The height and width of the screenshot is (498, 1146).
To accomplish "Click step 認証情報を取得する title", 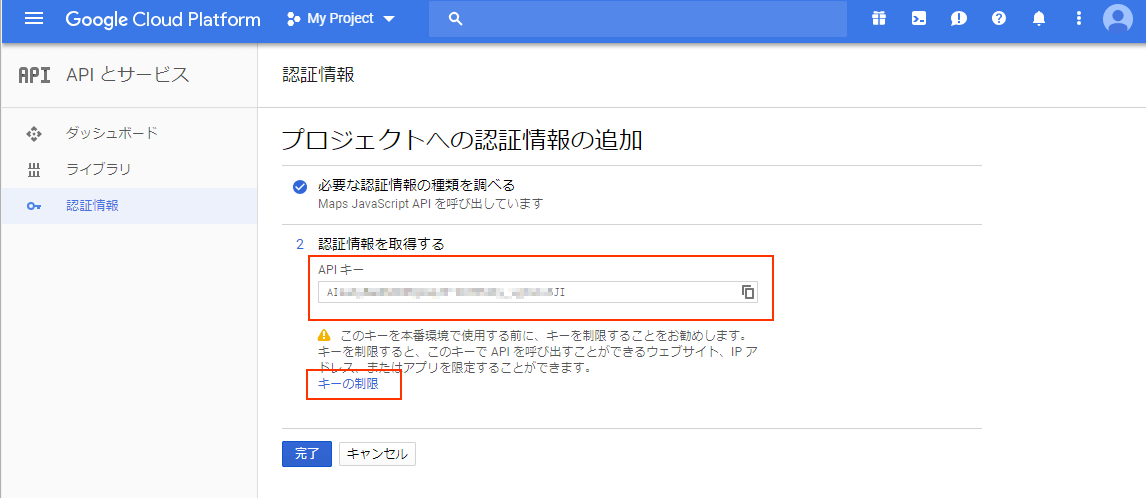I will [x=382, y=244].
